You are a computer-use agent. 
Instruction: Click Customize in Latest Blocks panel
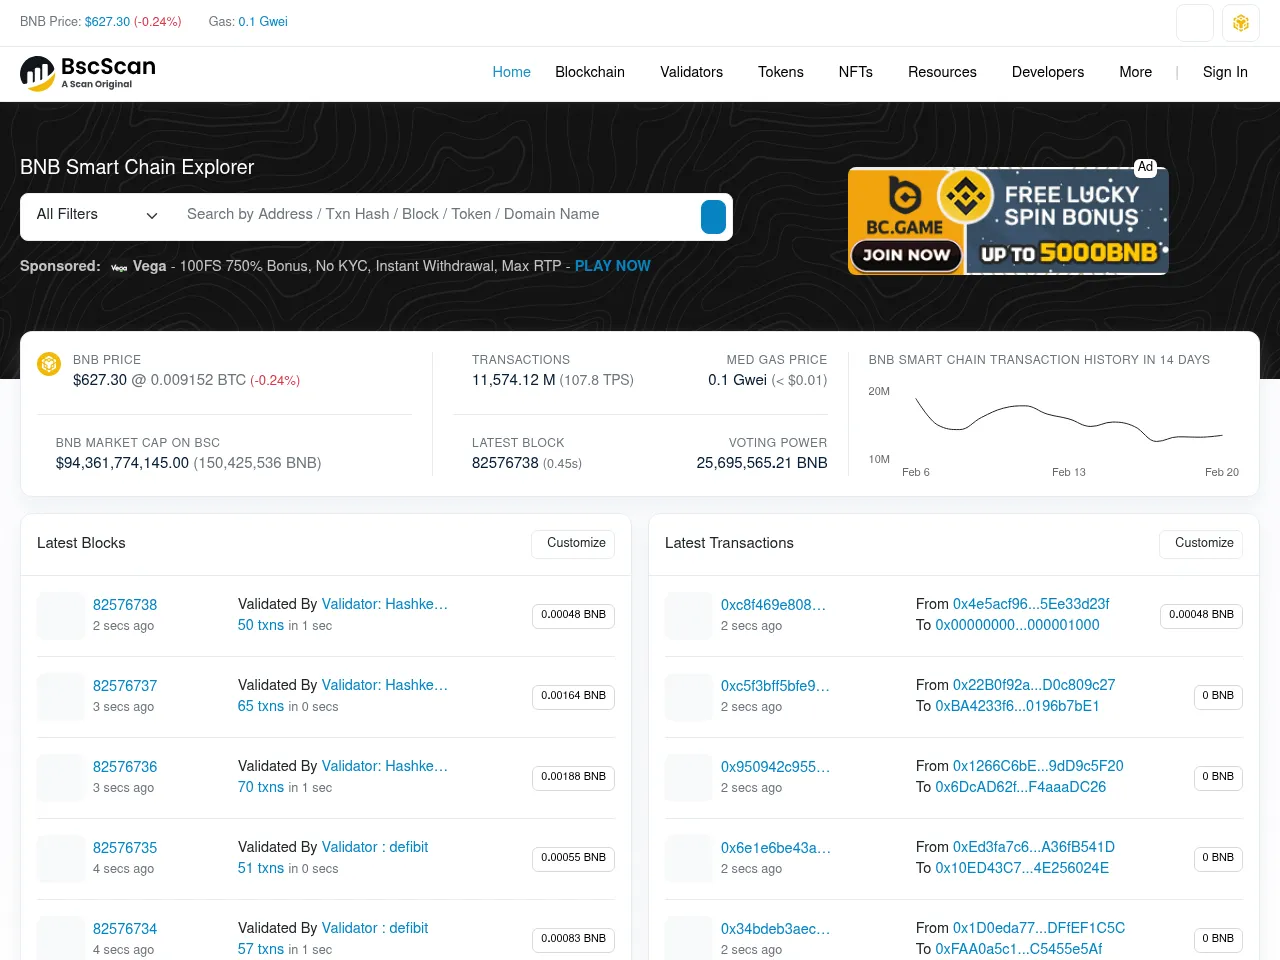(573, 543)
